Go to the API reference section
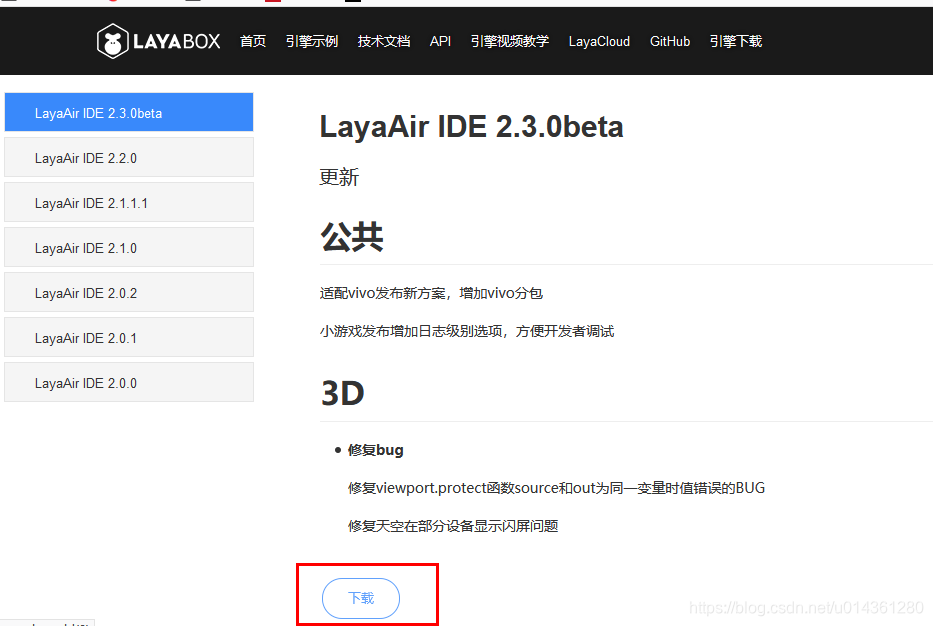 click(x=440, y=41)
